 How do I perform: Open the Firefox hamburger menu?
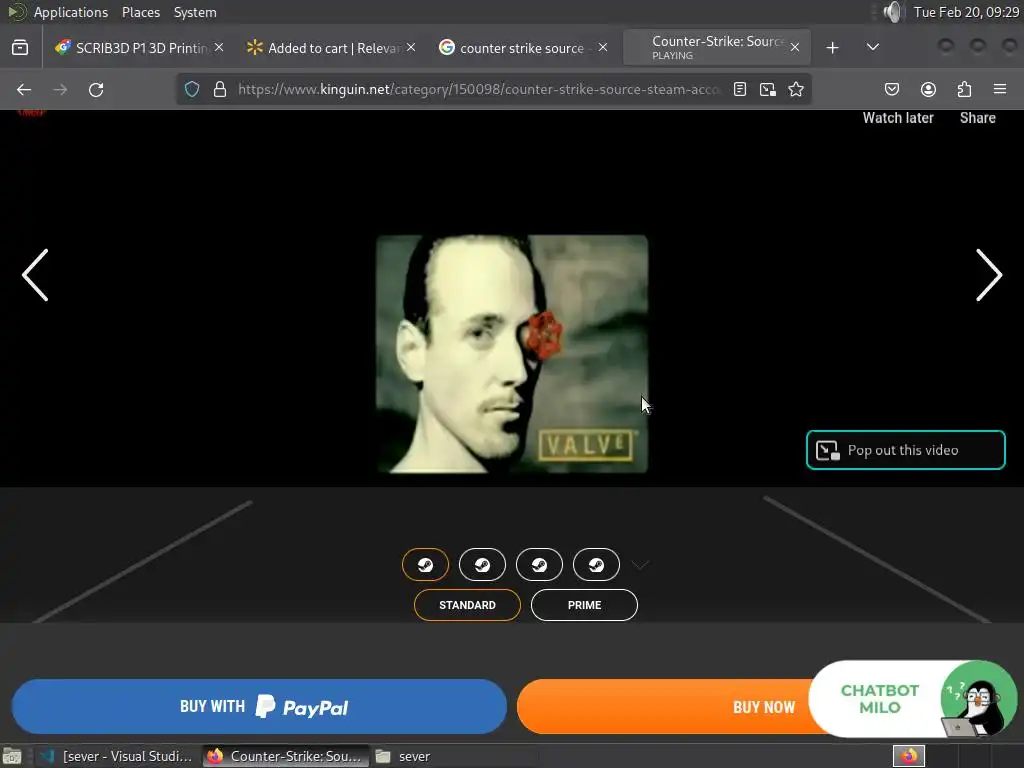999,89
